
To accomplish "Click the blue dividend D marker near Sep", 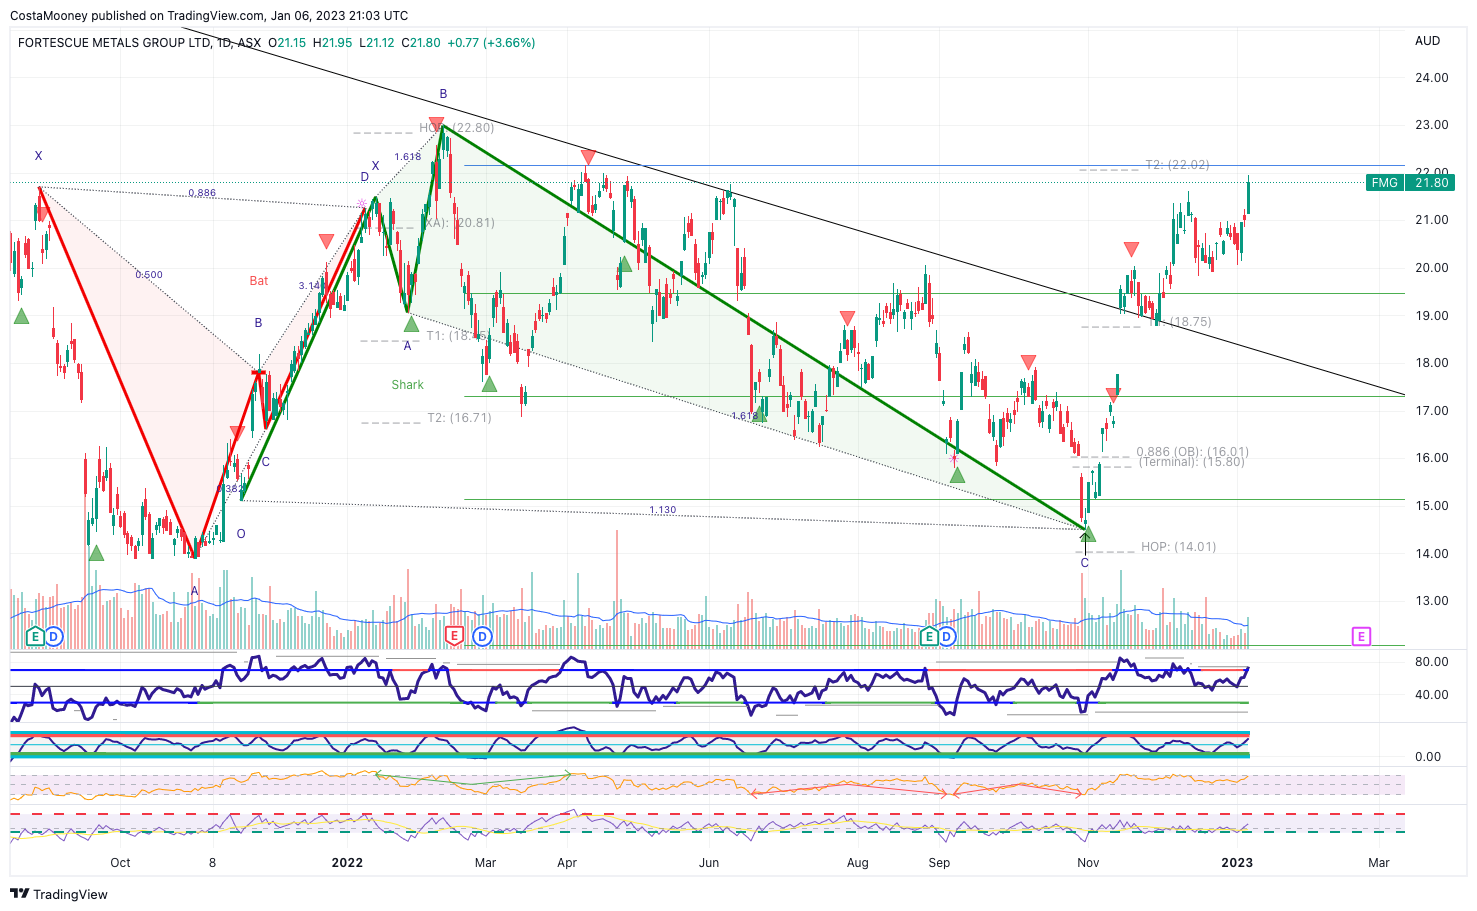I will coord(946,636).
